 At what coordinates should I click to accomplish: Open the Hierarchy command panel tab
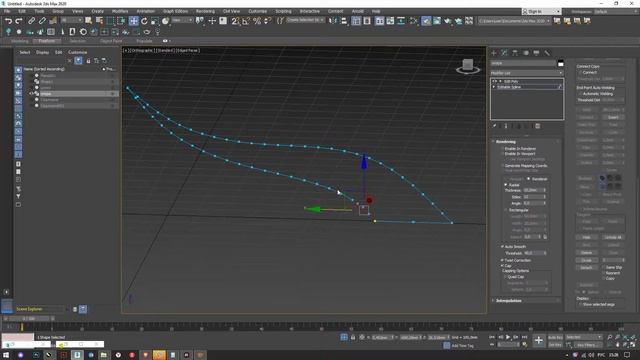point(515,53)
